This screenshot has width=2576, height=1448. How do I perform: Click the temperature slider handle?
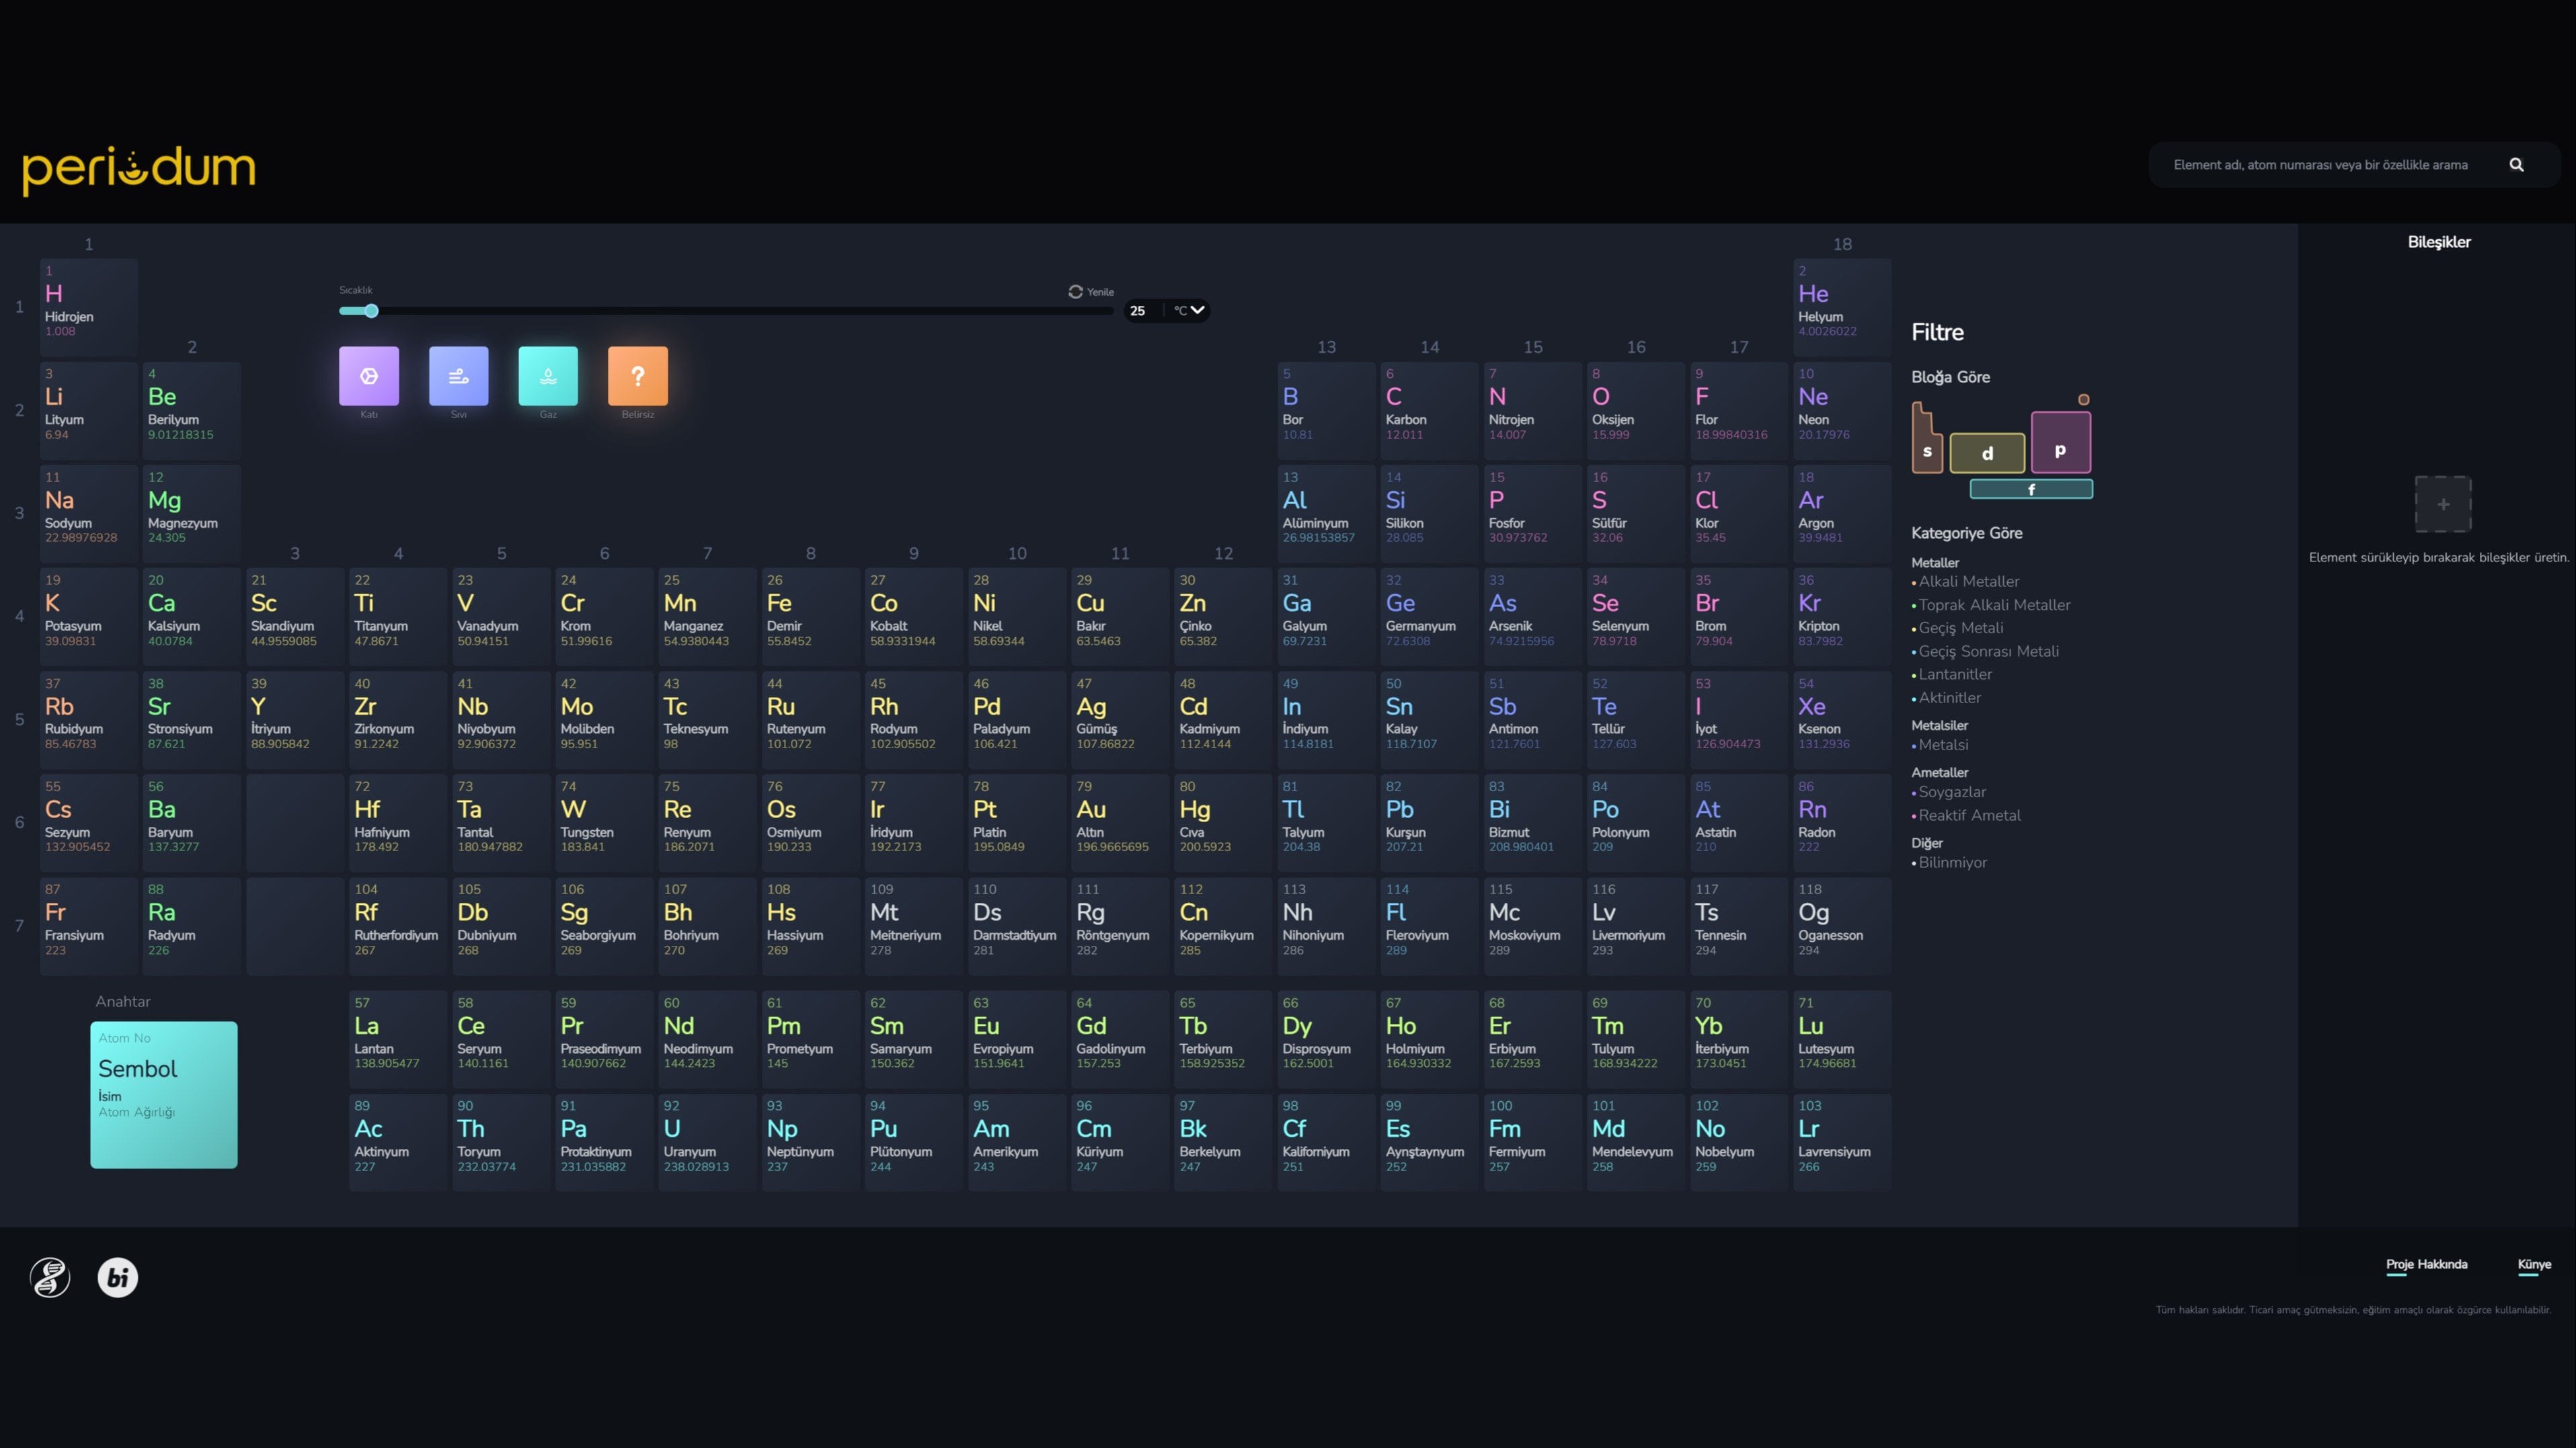(371, 311)
